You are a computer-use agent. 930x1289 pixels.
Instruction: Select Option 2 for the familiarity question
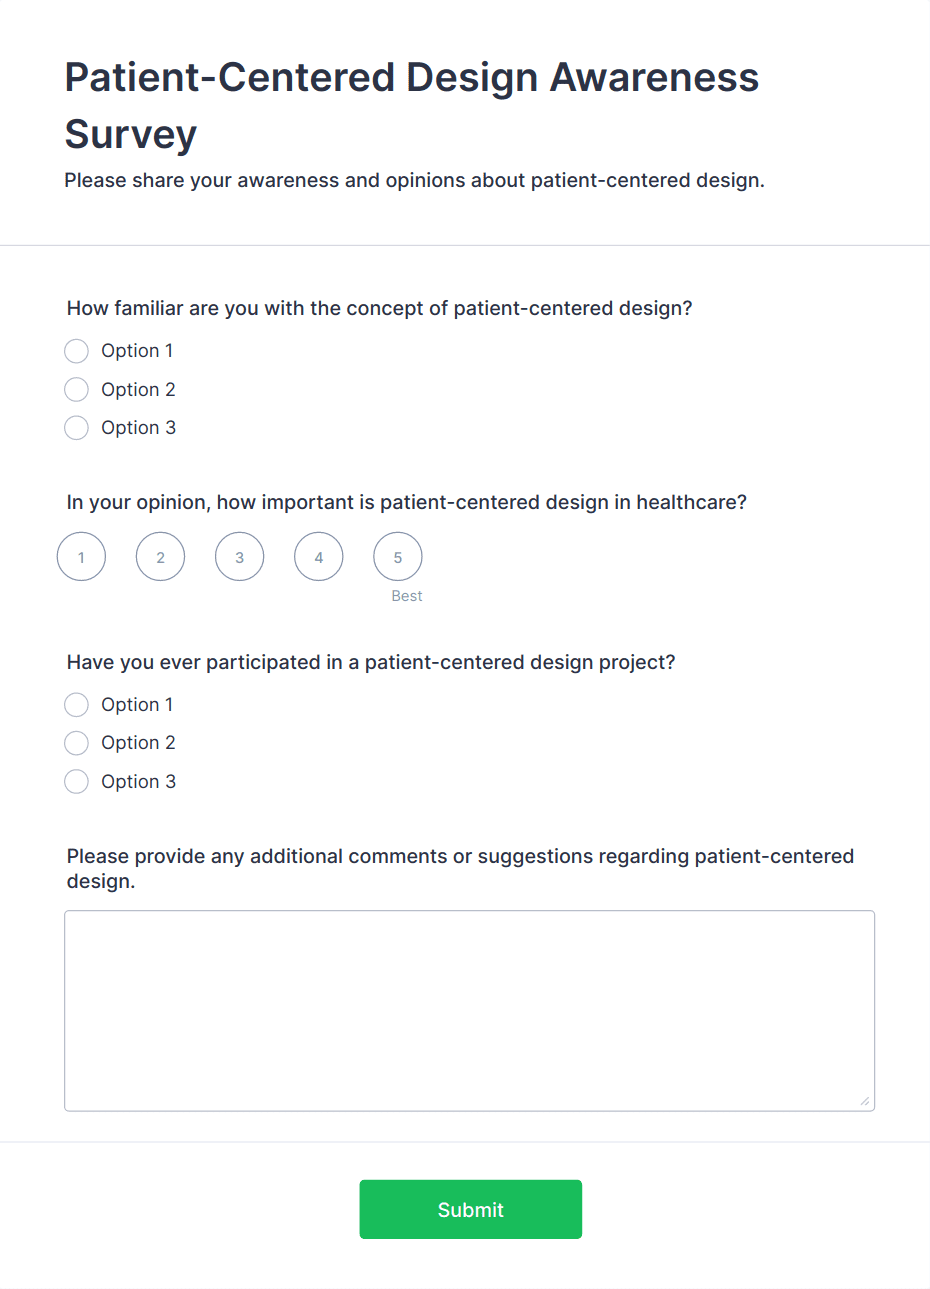[x=76, y=389]
